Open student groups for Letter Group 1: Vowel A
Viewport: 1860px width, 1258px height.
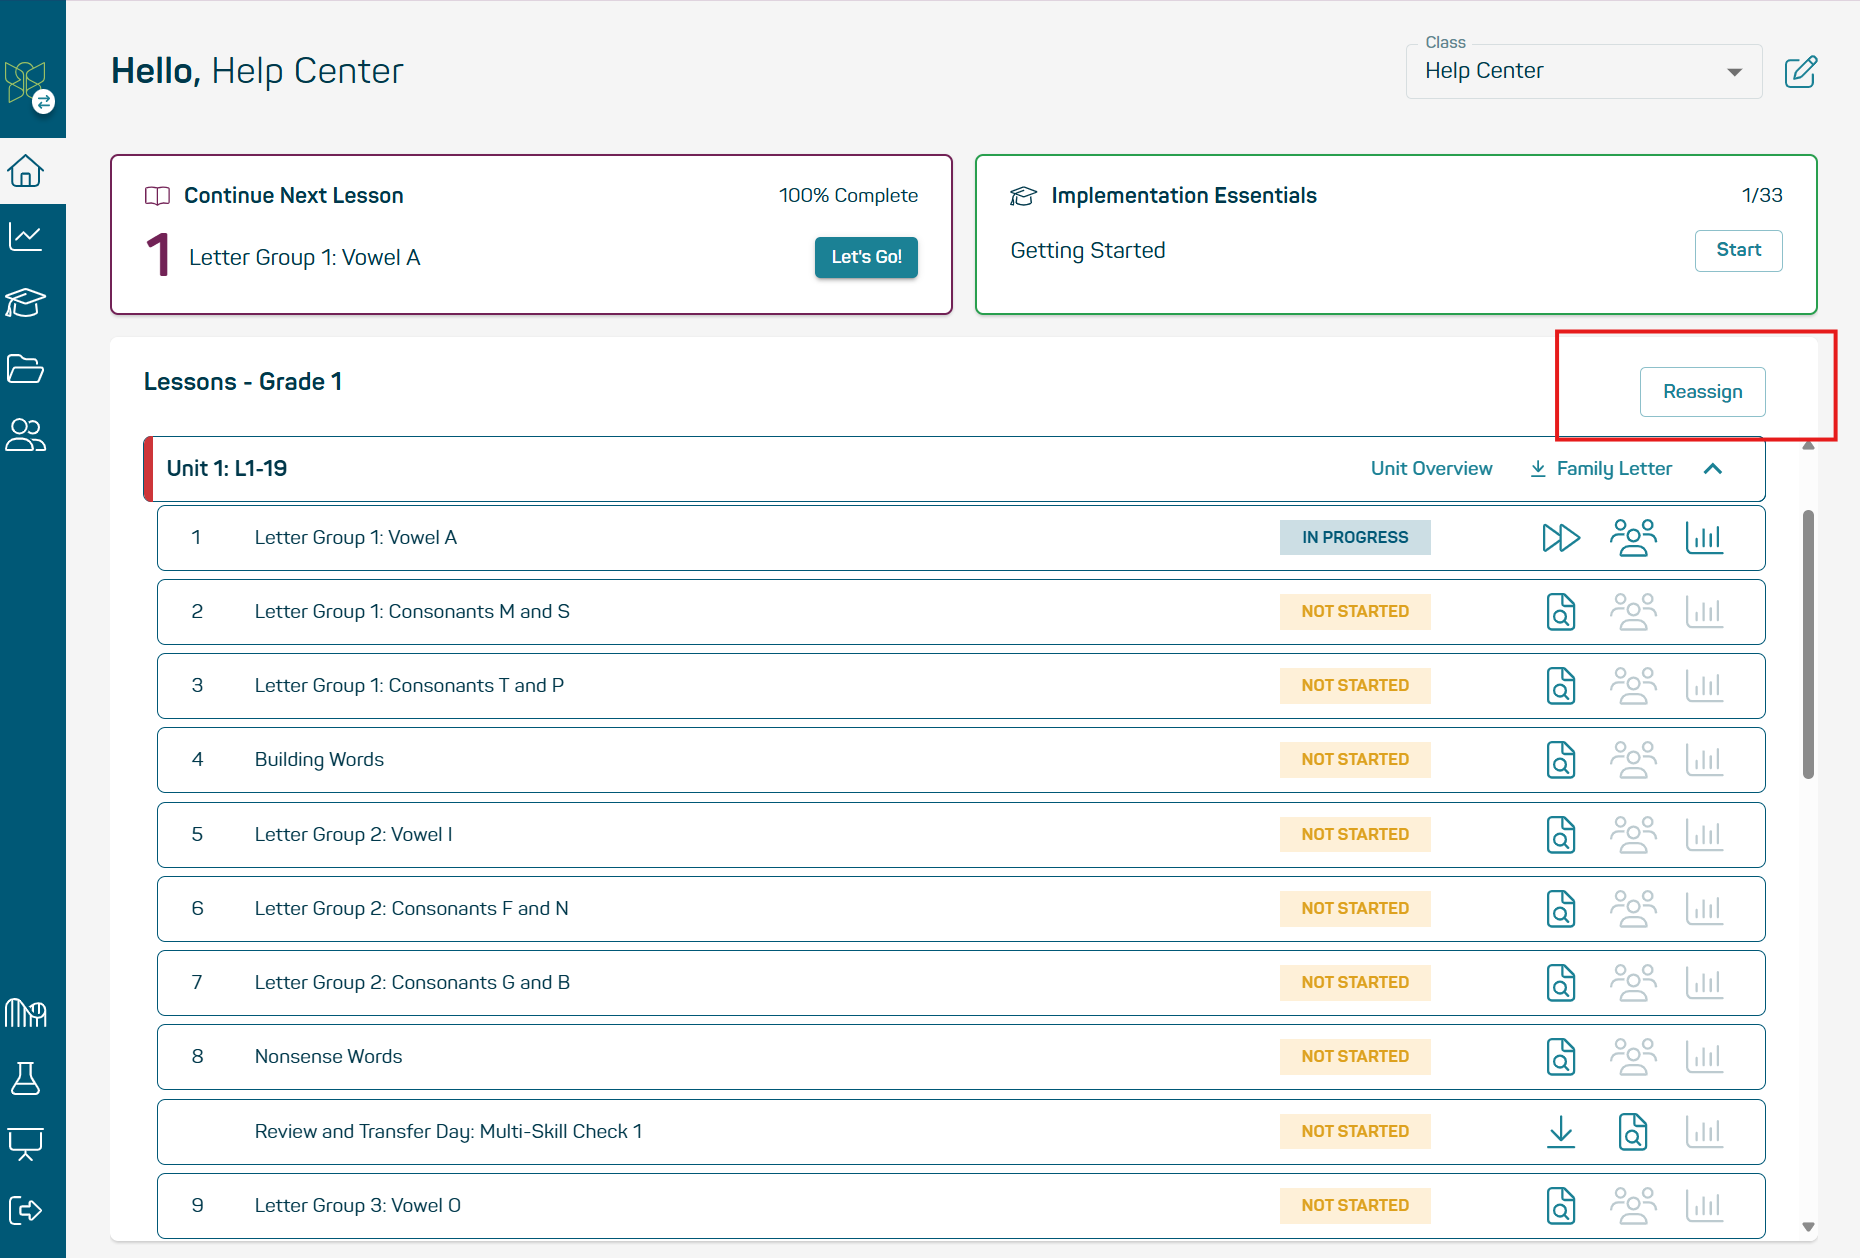click(x=1633, y=538)
